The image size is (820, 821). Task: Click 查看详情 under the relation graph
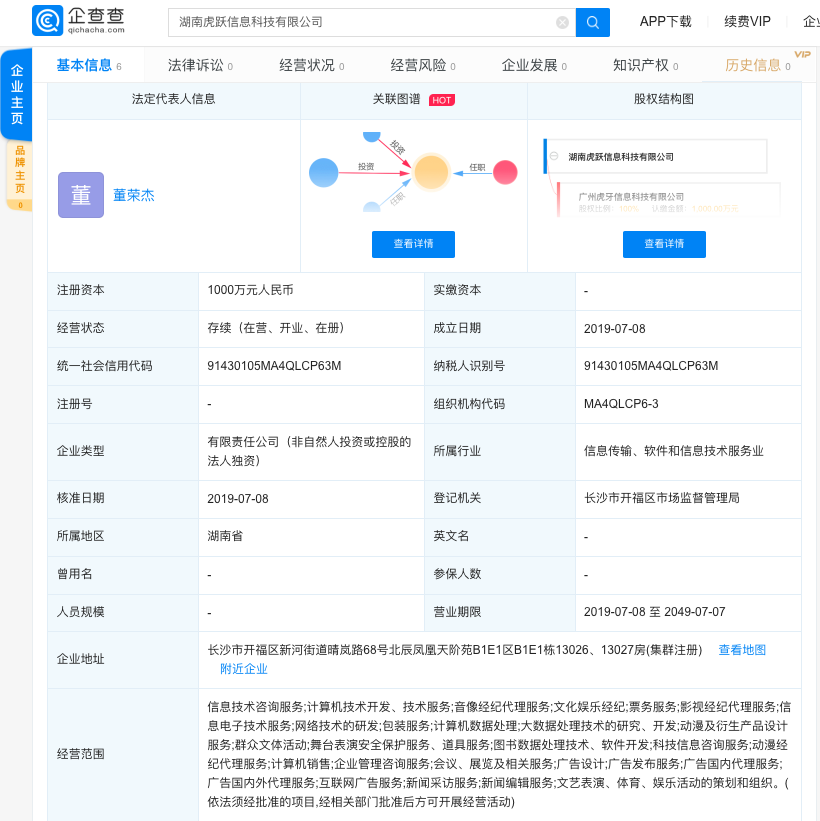[x=413, y=244]
